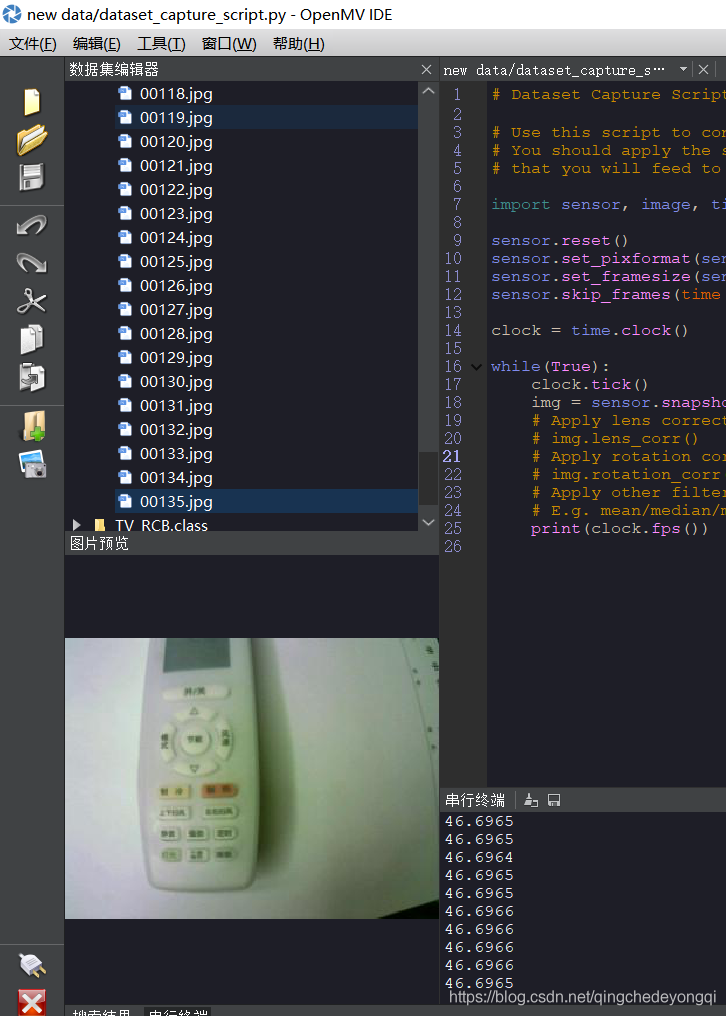Save serial terminal output to file
This screenshot has height=1016, width=726.
554,800
